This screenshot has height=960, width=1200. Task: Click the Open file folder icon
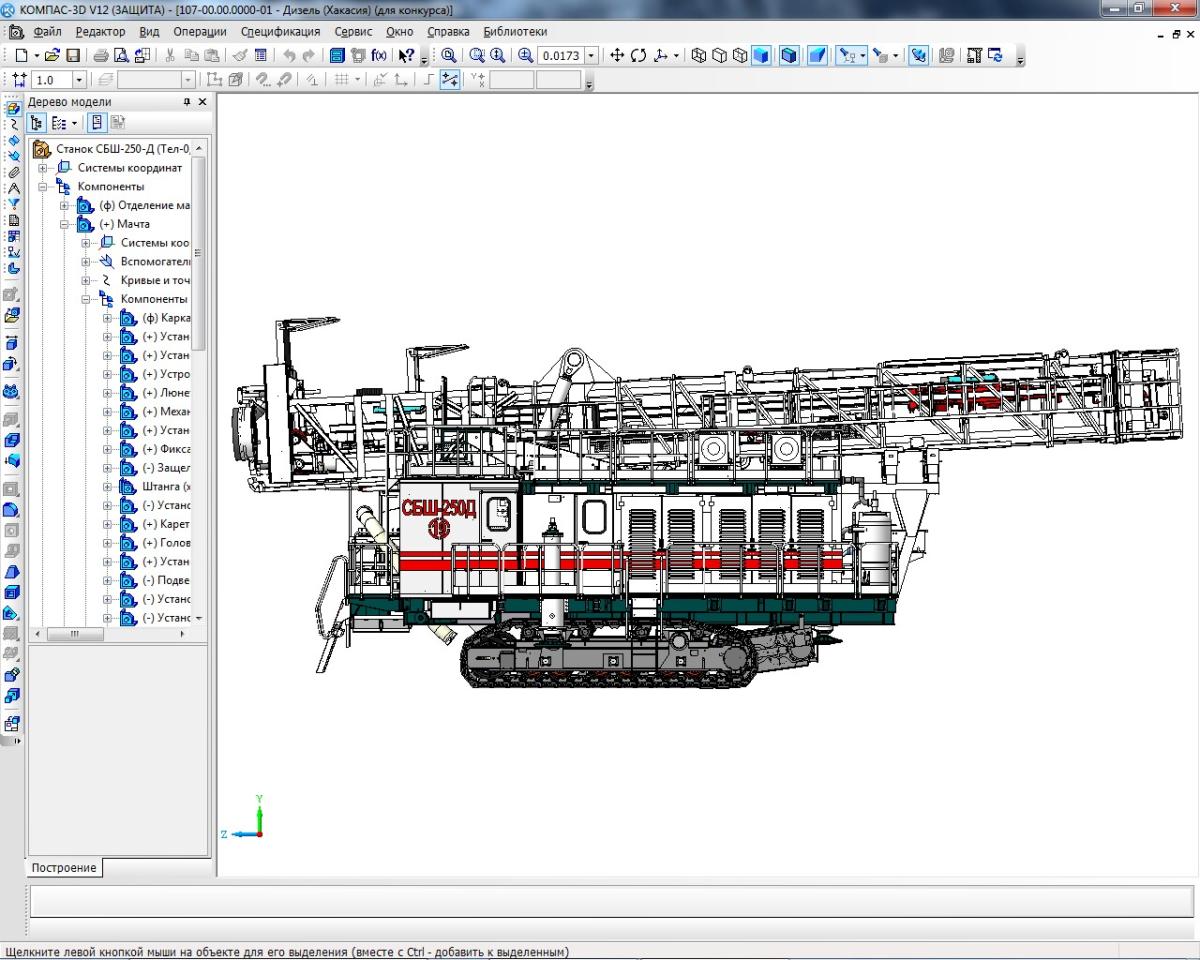click(x=53, y=56)
